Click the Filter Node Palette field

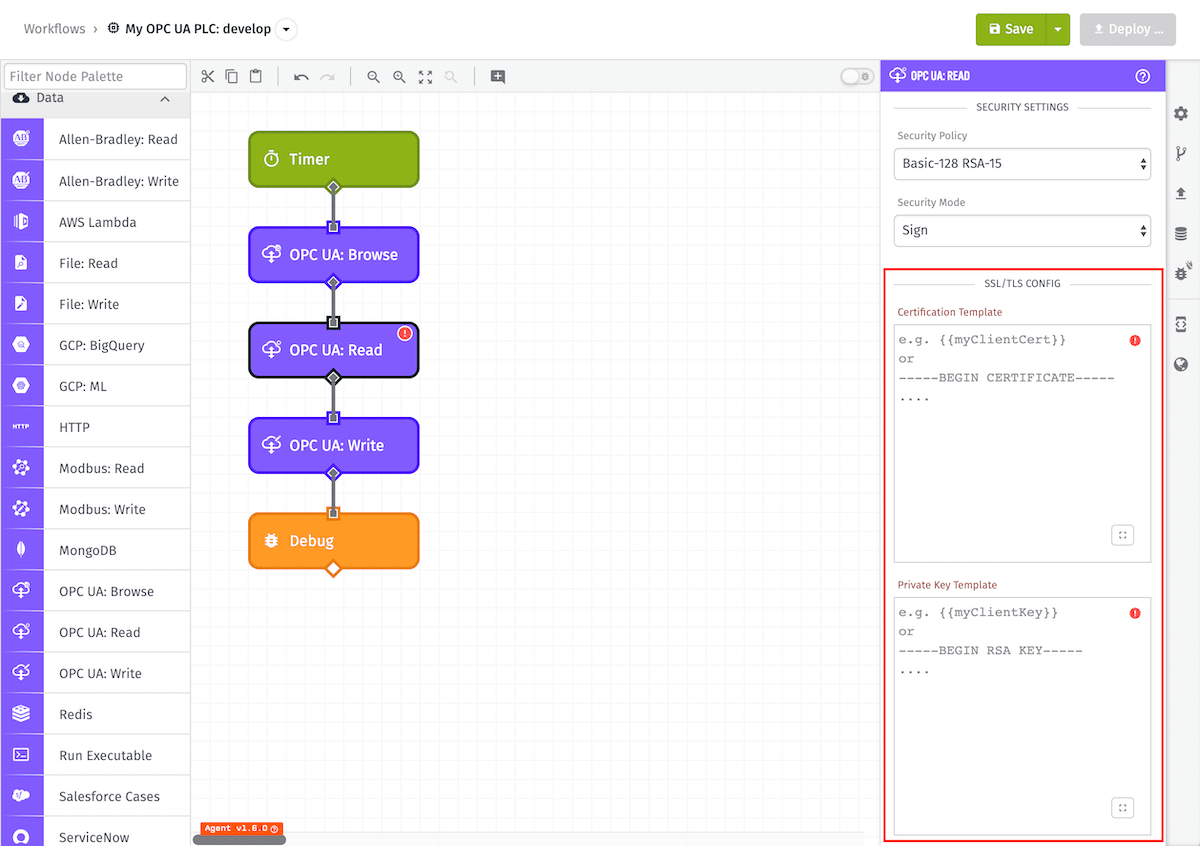[95, 76]
